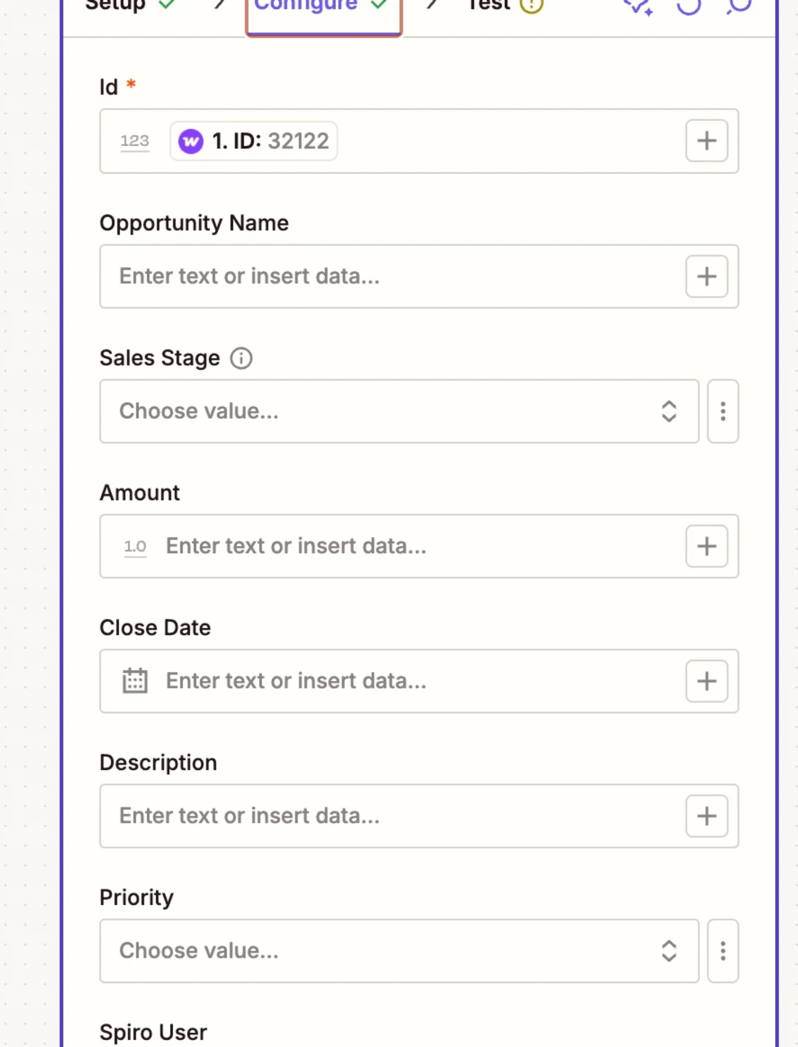This screenshot has height=1047, width=798.
Task: Click plus button beside Close Date
Action: (x=706, y=681)
